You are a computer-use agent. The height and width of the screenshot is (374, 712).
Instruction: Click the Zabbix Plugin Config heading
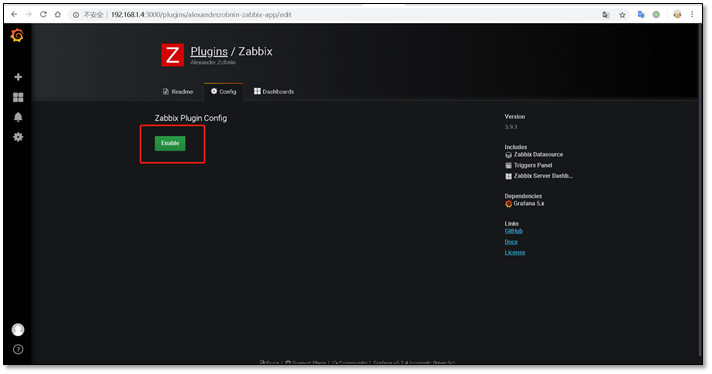[191, 118]
